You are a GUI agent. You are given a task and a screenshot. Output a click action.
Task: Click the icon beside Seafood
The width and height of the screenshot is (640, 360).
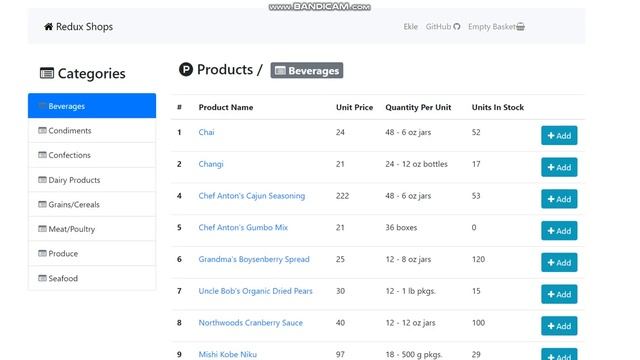(42, 278)
